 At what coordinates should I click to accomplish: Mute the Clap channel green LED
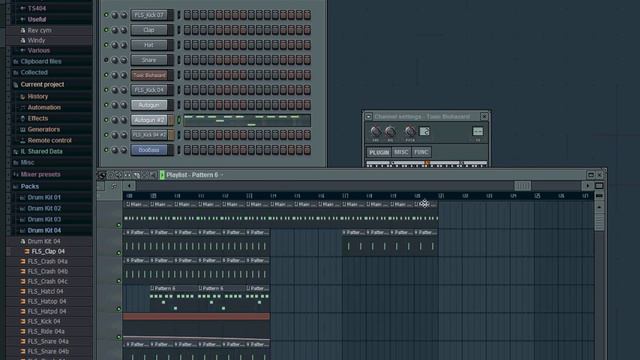pos(106,30)
